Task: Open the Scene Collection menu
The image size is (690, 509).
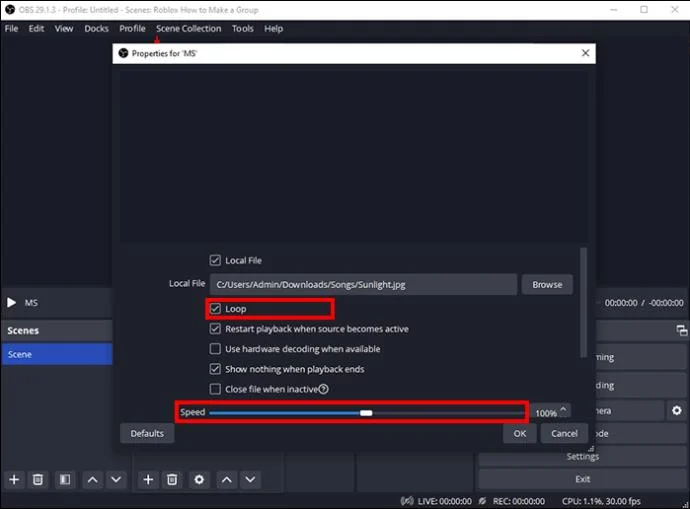Action: point(188,29)
